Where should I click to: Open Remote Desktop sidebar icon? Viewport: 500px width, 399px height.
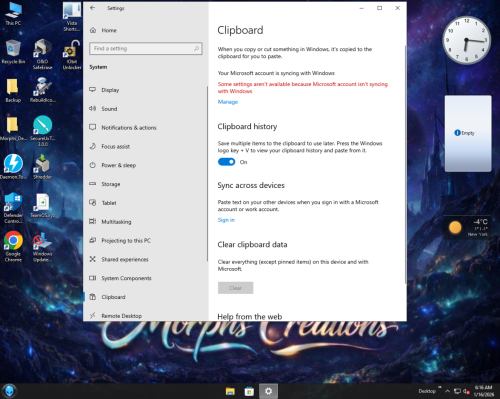pos(93,315)
